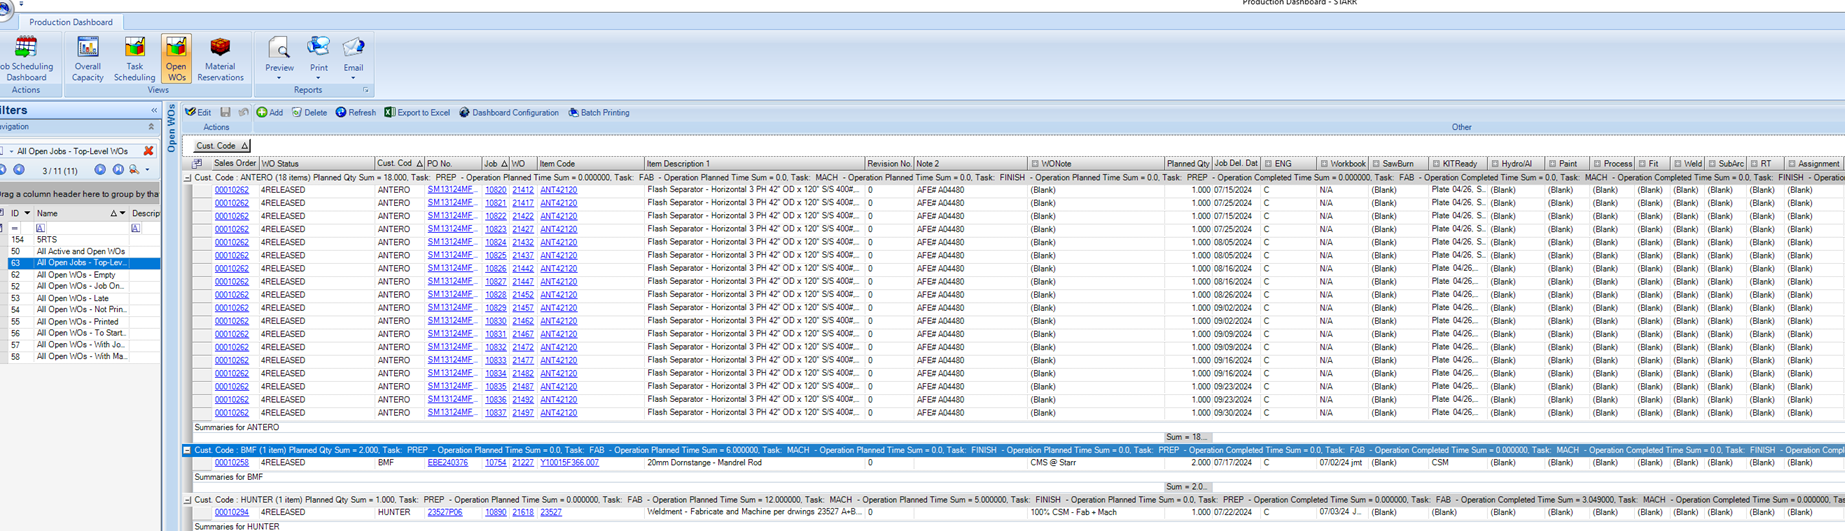Screen dimensions: 1845x531
Task: Toggle the Hydro/Al column checkbox
Action: pos(1495,164)
